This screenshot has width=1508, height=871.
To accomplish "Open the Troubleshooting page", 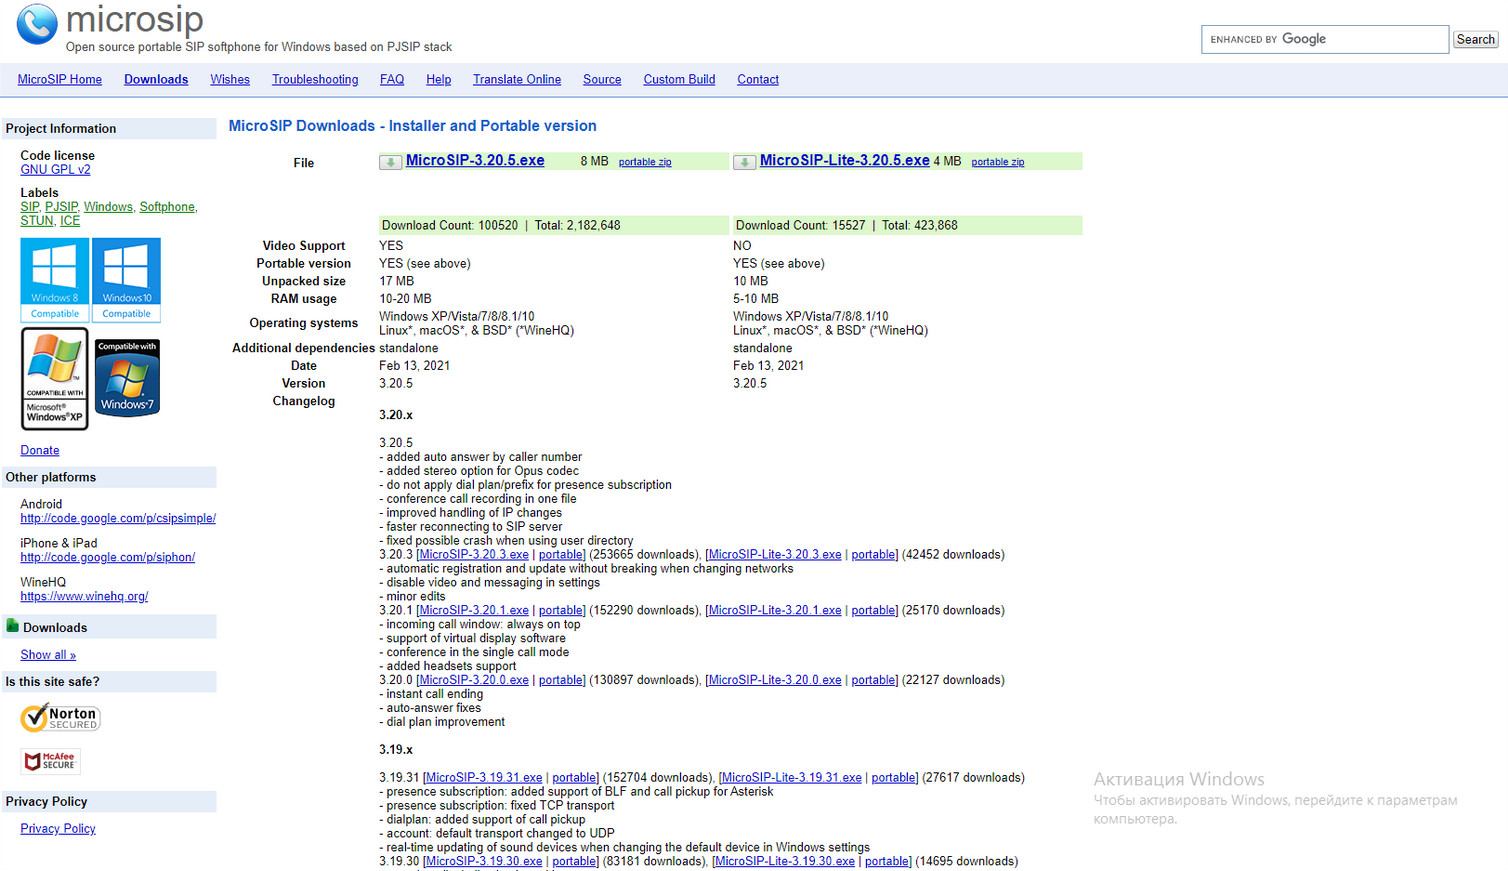I will (x=315, y=80).
